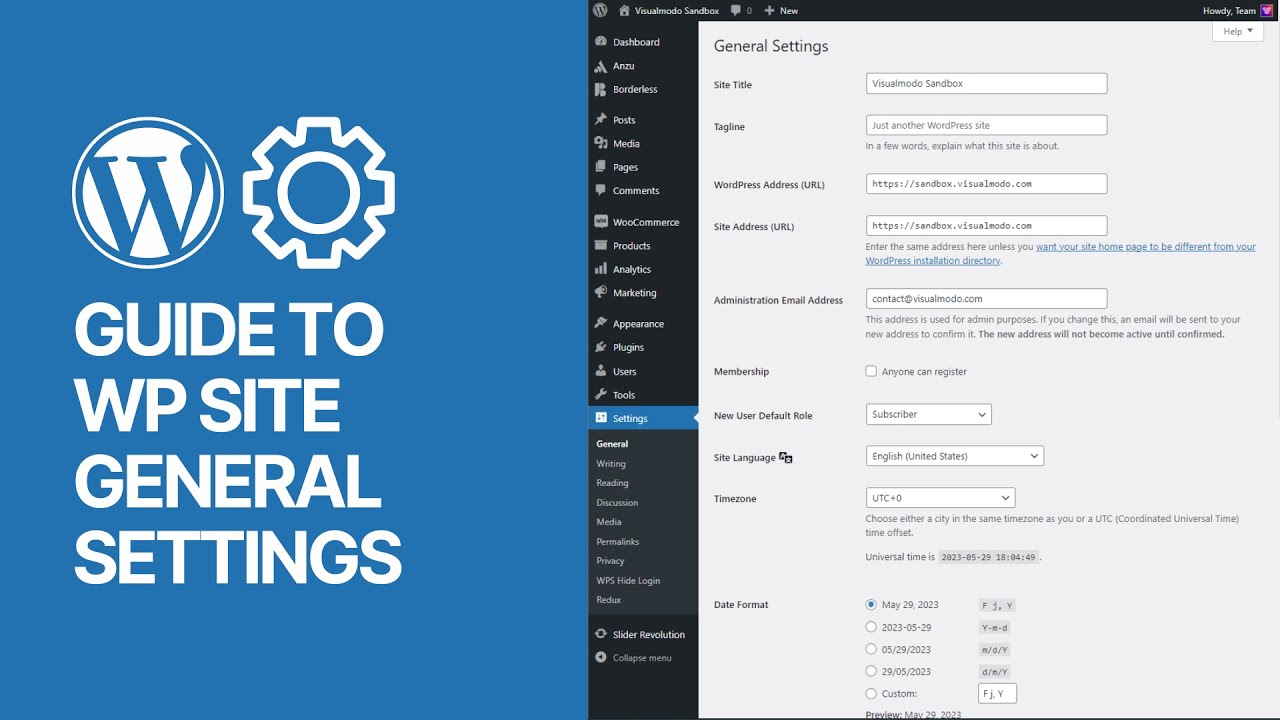Image resolution: width=1280 pixels, height=720 pixels.
Task: Click the Marketing label in sidebar
Action: [635, 293]
